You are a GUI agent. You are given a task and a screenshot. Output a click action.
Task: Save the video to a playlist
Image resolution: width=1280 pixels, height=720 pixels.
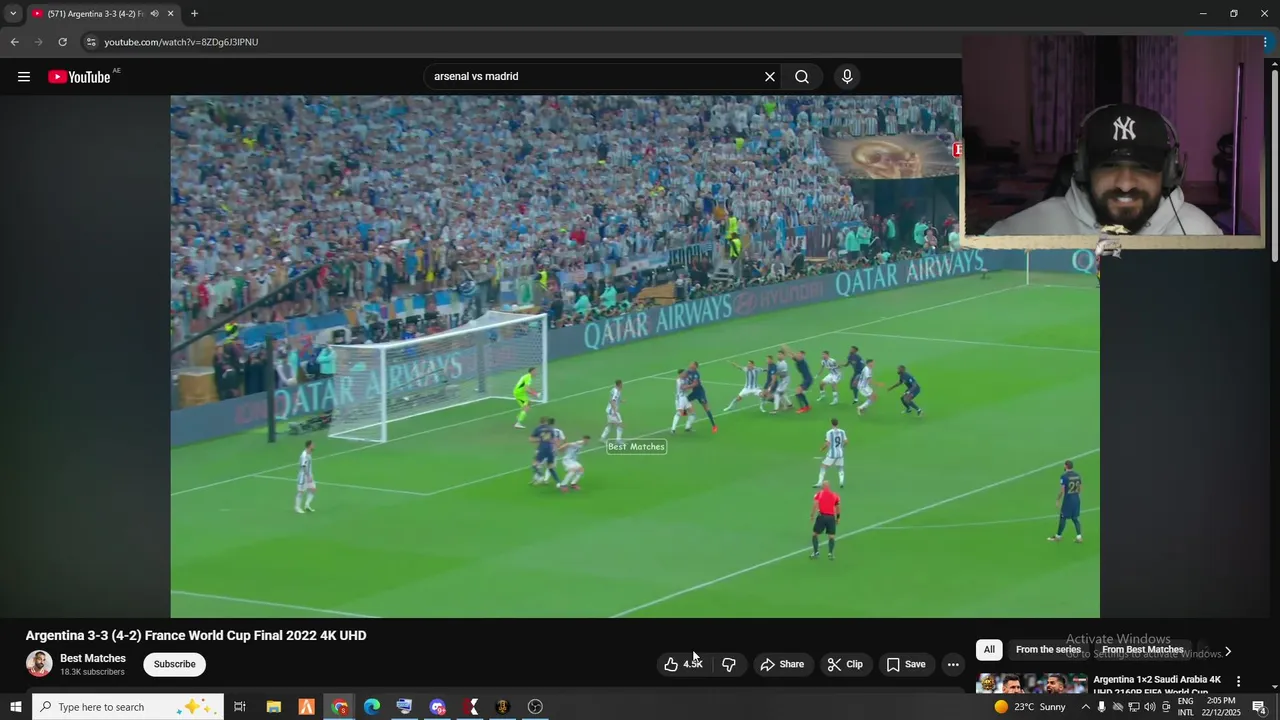[x=906, y=664]
